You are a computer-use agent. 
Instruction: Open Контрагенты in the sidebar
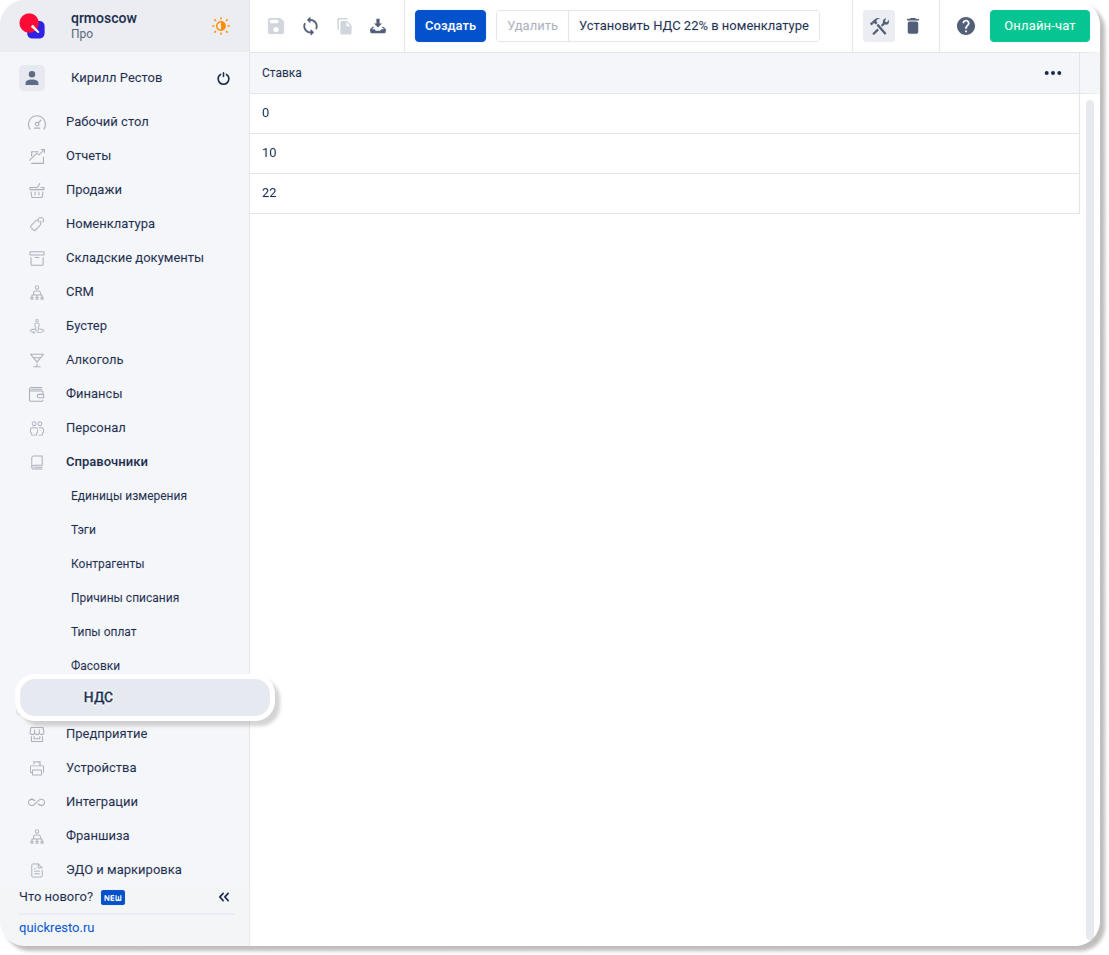(x=107, y=564)
